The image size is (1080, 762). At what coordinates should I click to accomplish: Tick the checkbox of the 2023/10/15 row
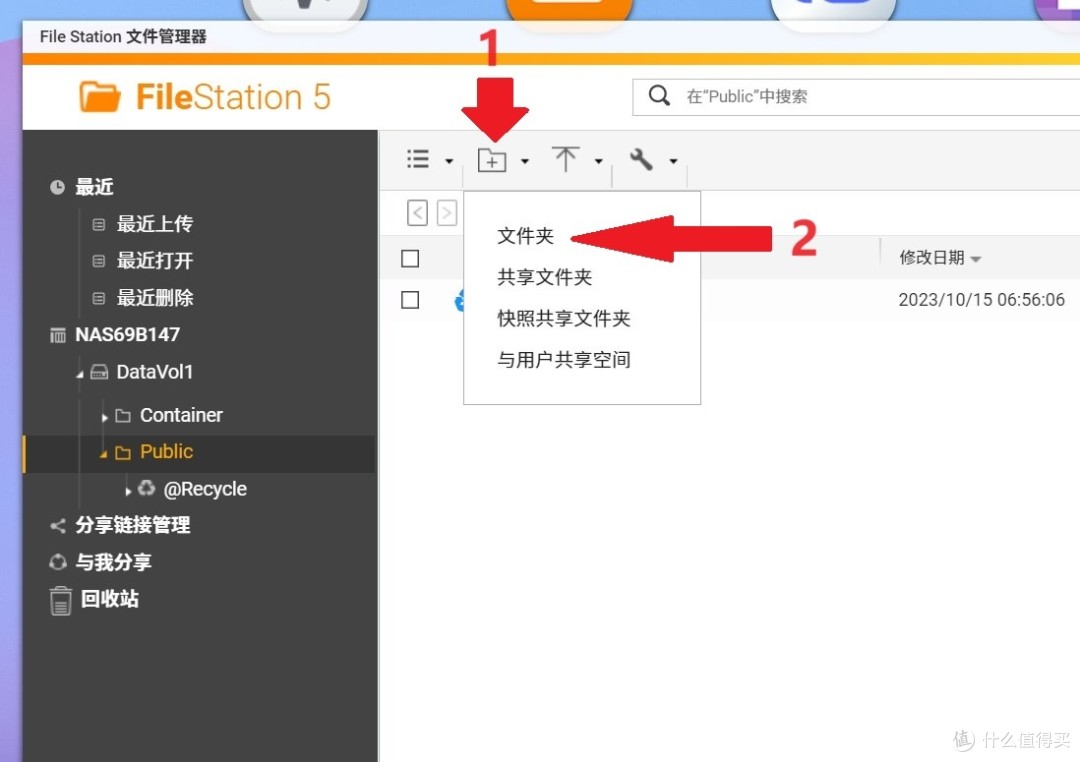410,300
